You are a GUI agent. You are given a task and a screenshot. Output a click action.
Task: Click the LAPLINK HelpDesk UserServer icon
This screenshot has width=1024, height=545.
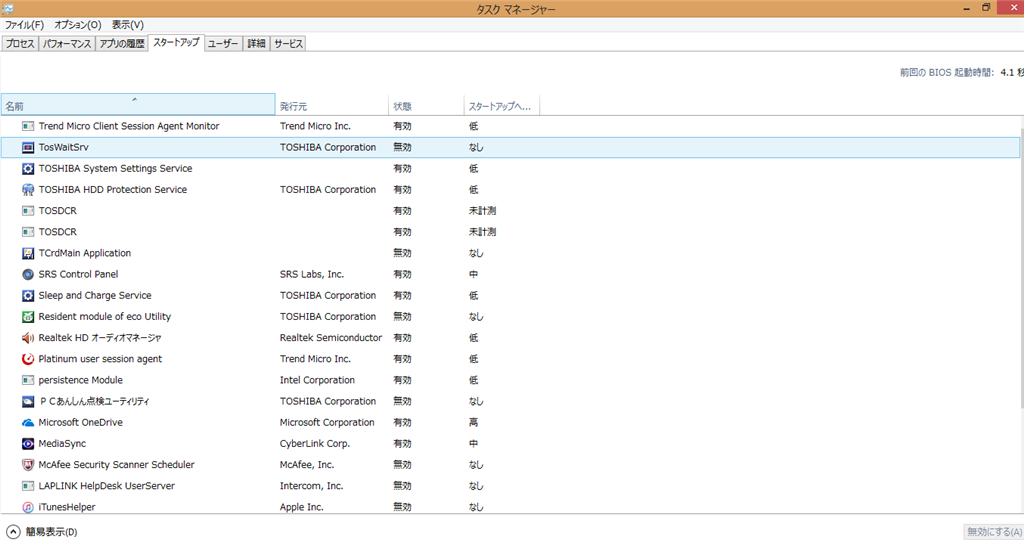[x=27, y=486]
